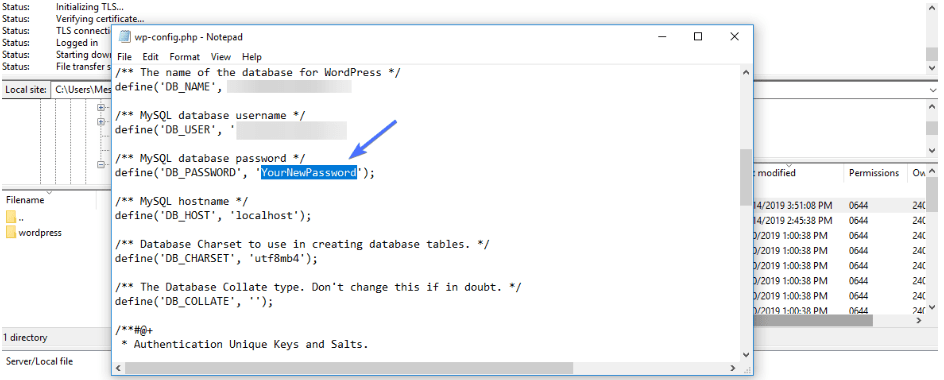
Task: Click the wordpress folder name
Action: [40, 232]
